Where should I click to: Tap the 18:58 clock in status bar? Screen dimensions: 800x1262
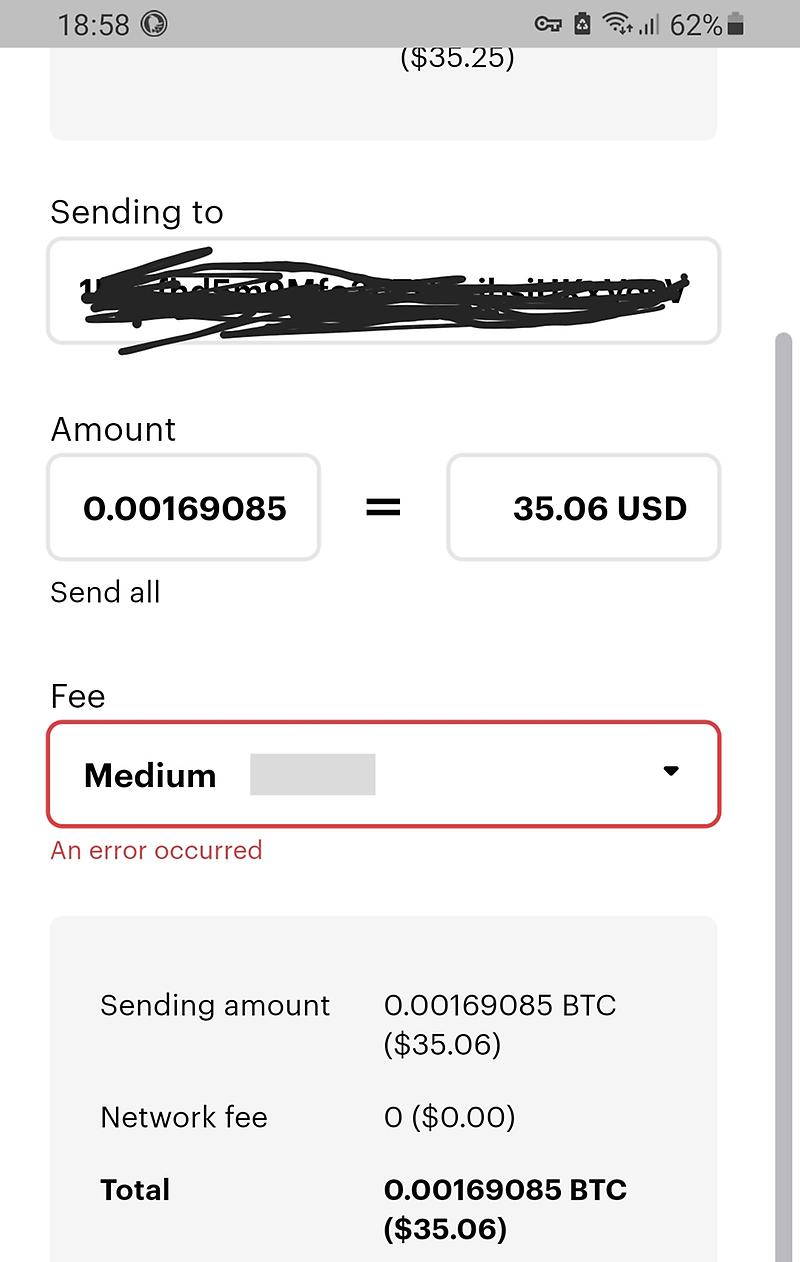pos(94,24)
